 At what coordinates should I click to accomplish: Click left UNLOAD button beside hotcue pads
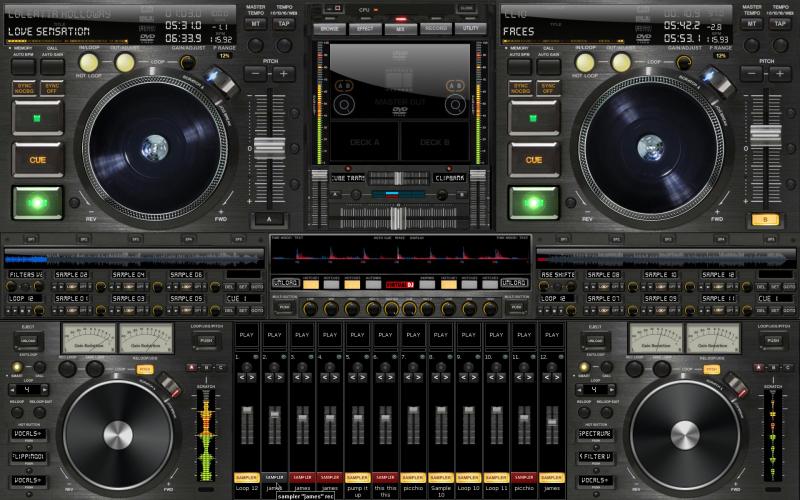[286, 283]
